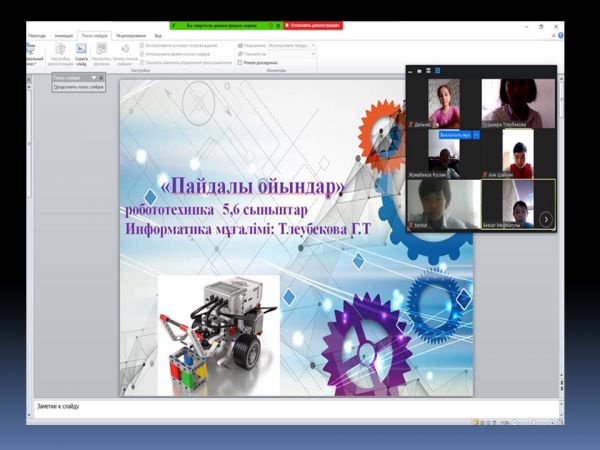Image resolution: width=600 pixels, height=450 pixels.
Task: Enable 'Режим докладчика' presenter view checkbox
Action: point(242,62)
